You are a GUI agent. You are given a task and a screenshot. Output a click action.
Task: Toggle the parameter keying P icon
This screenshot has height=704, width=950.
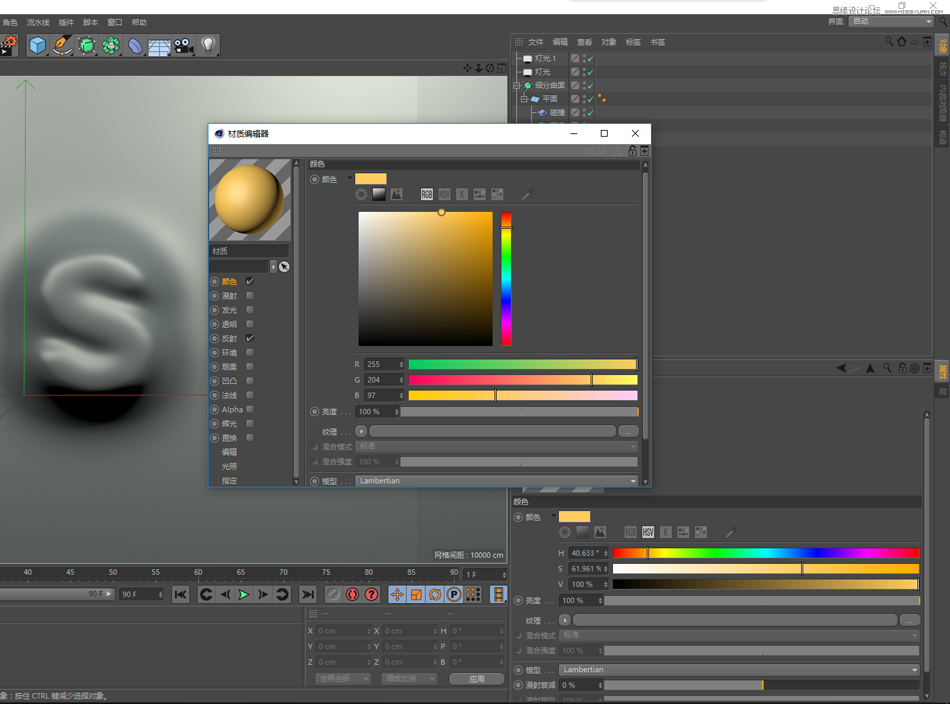point(454,594)
